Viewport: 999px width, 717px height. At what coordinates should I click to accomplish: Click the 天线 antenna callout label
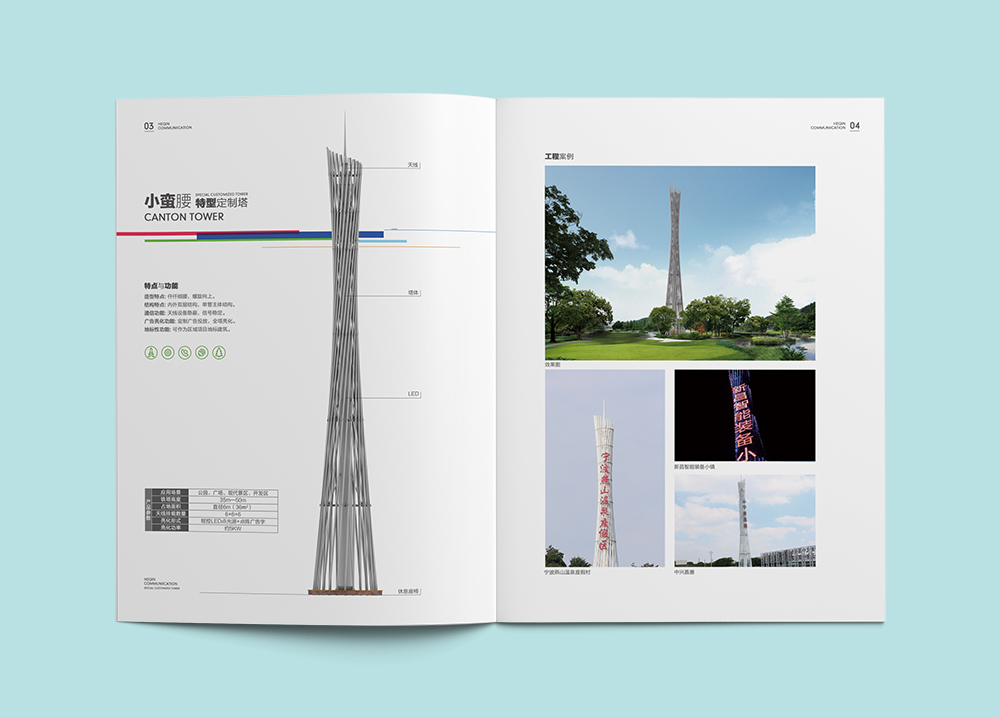413,164
